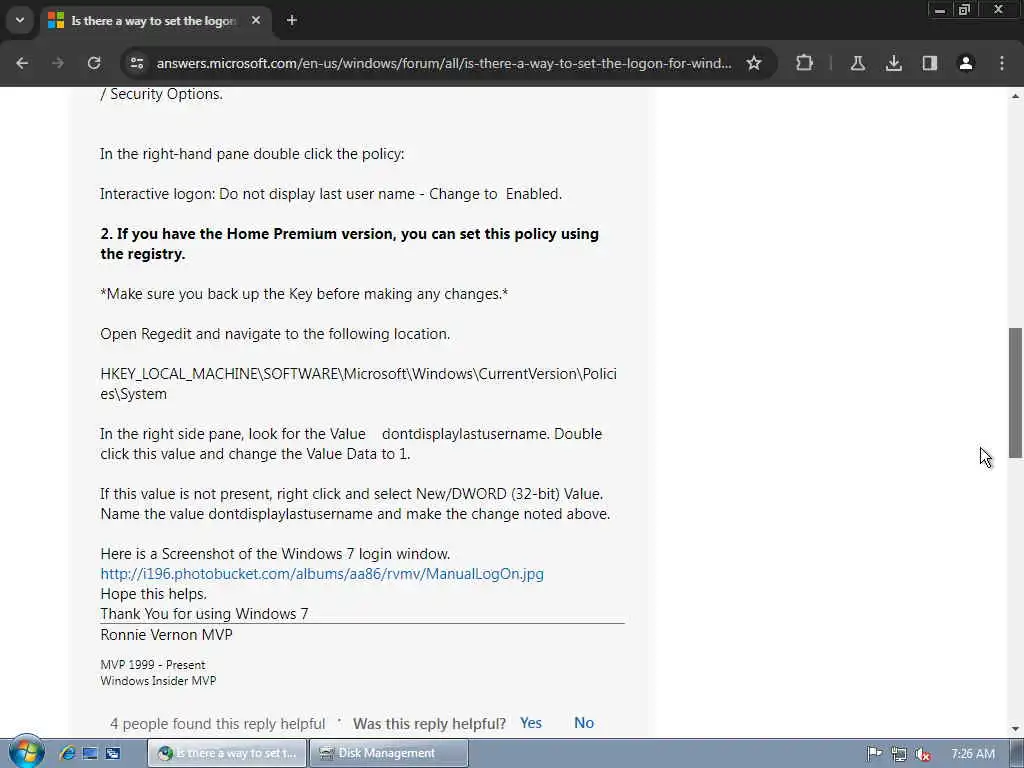This screenshot has width=1024, height=768.
Task: Open the photobucket ManualLogOn.jpg link
Action: 322,574
